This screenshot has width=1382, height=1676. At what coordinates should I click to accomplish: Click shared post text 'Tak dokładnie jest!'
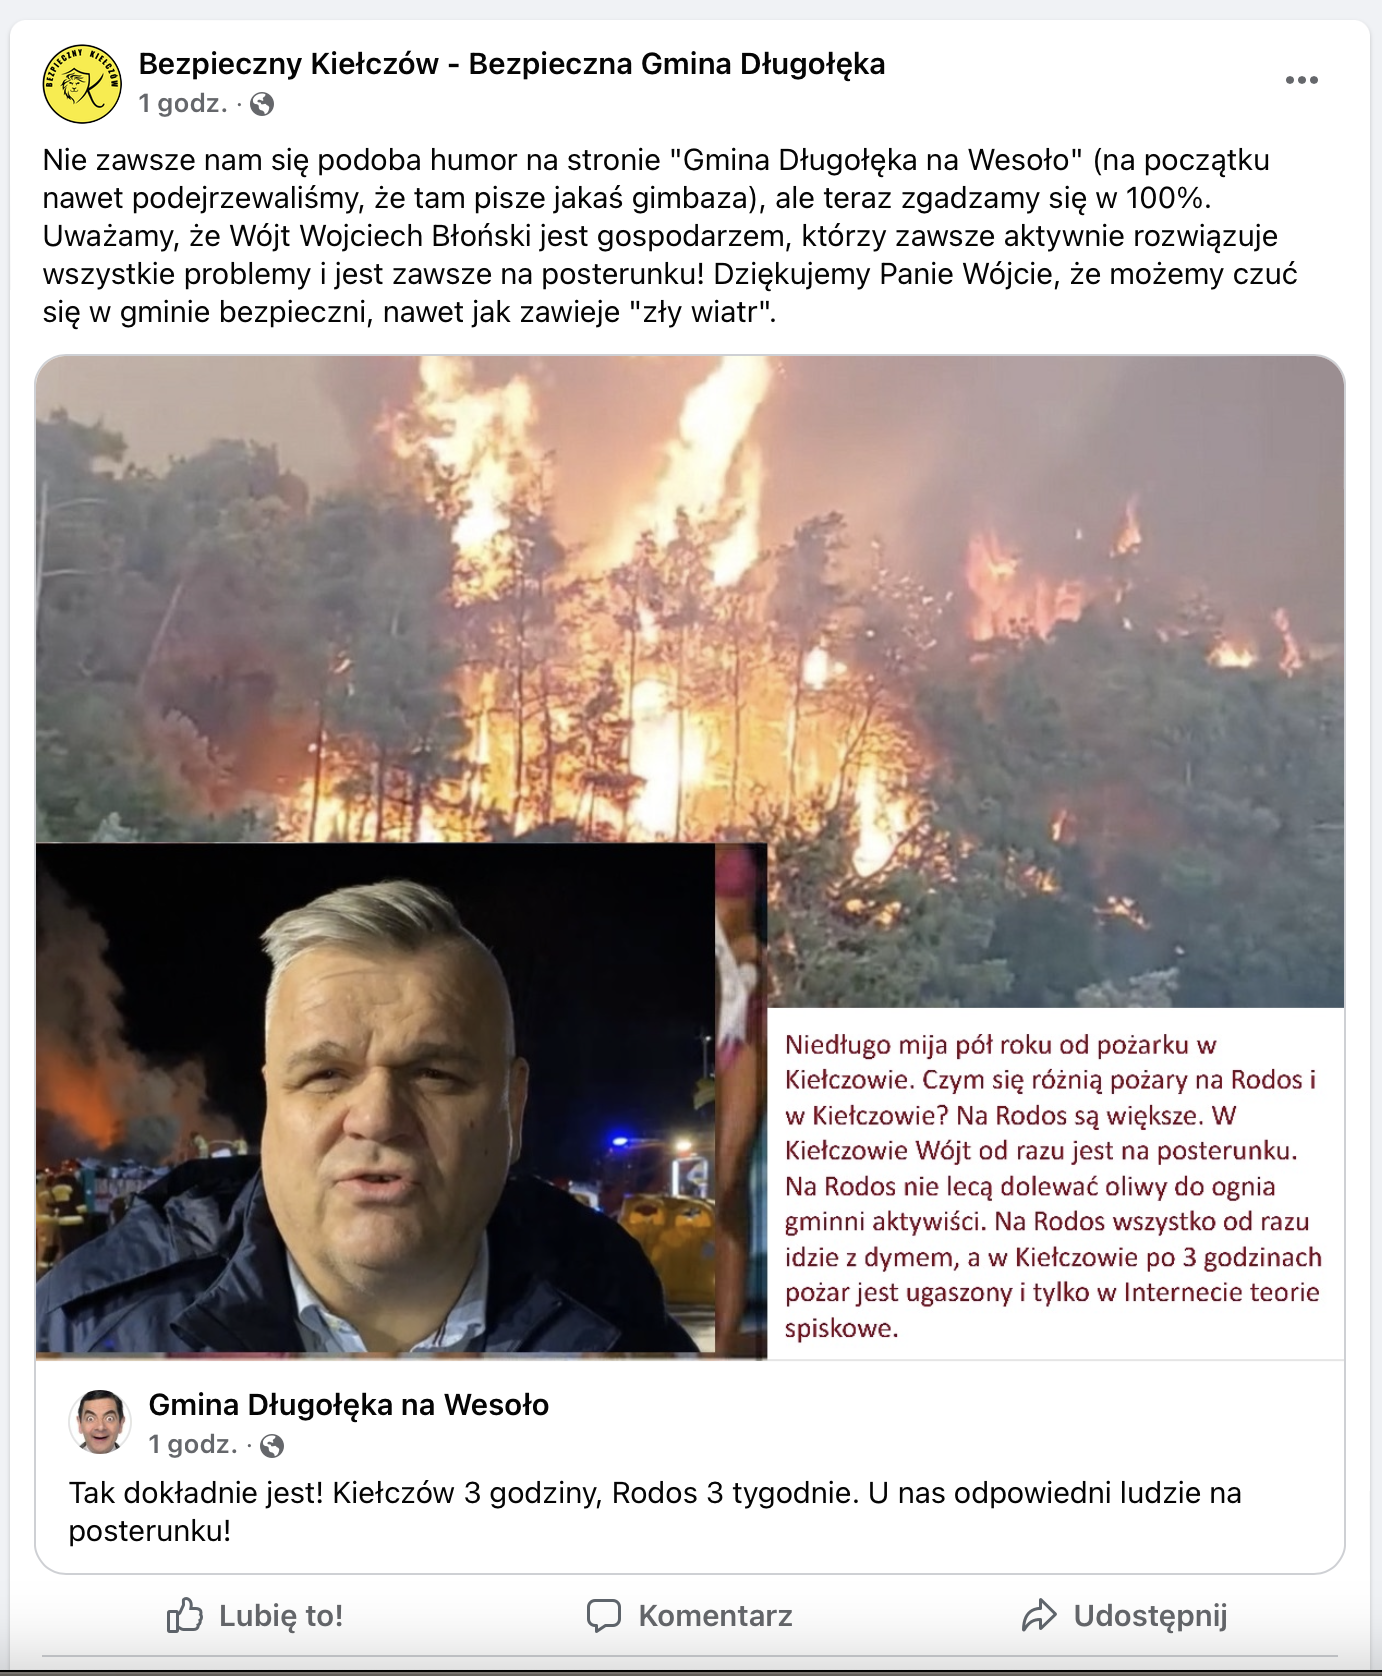(x=196, y=1493)
